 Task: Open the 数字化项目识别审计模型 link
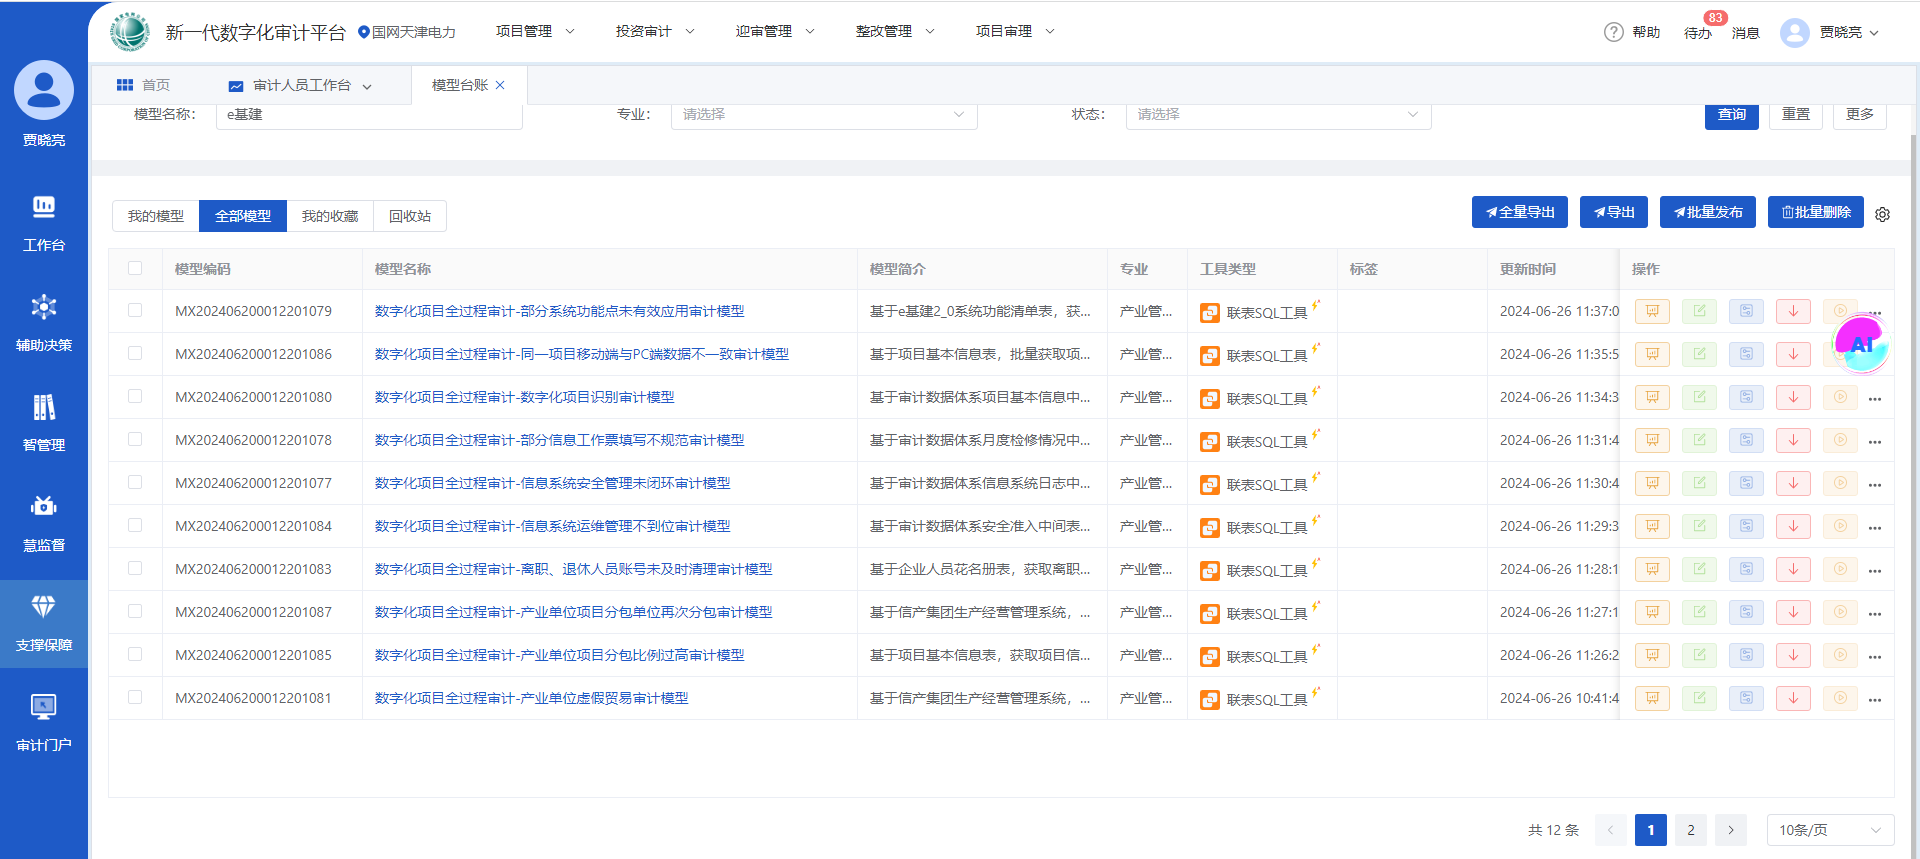coord(524,397)
